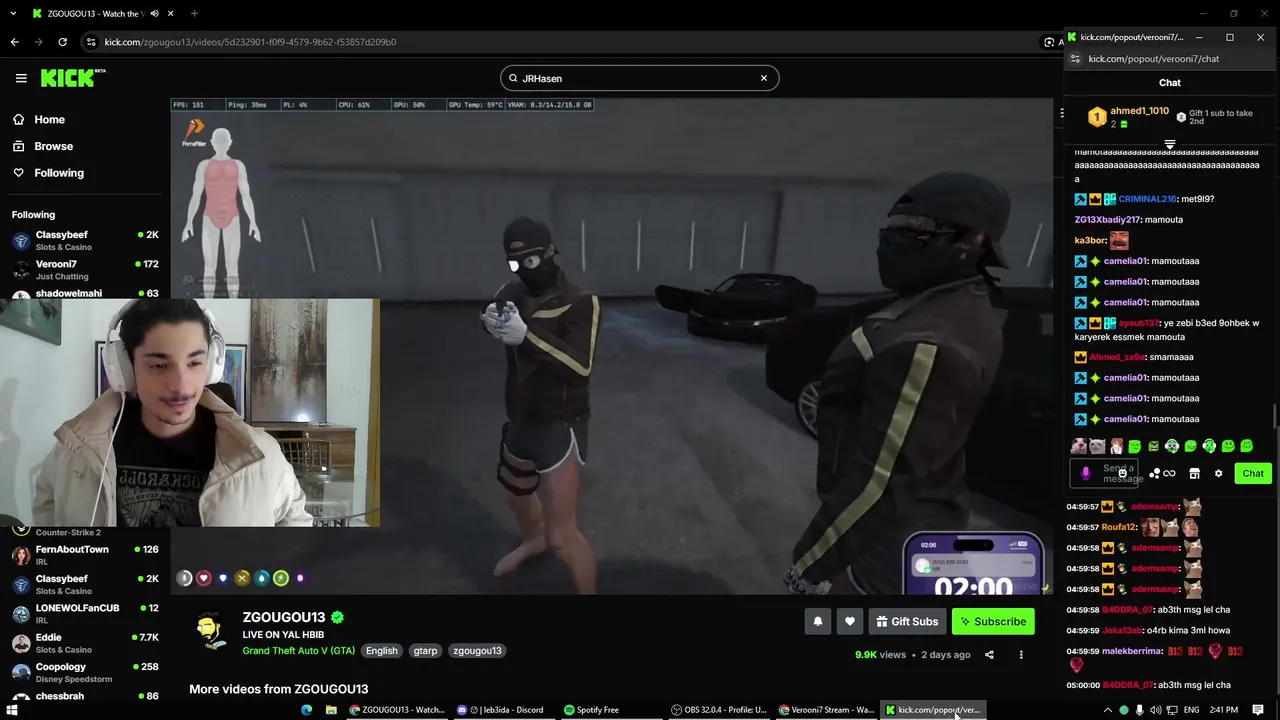1280x720 pixels.
Task: Open the emote picker smiley icon
Action: click(1123, 473)
